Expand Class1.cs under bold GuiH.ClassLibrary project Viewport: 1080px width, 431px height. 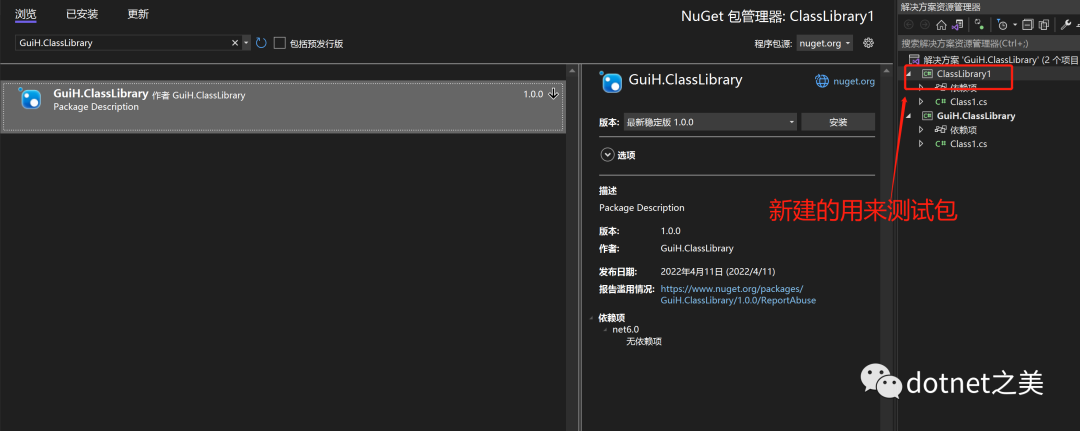pyautogui.click(x=921, y=144)
